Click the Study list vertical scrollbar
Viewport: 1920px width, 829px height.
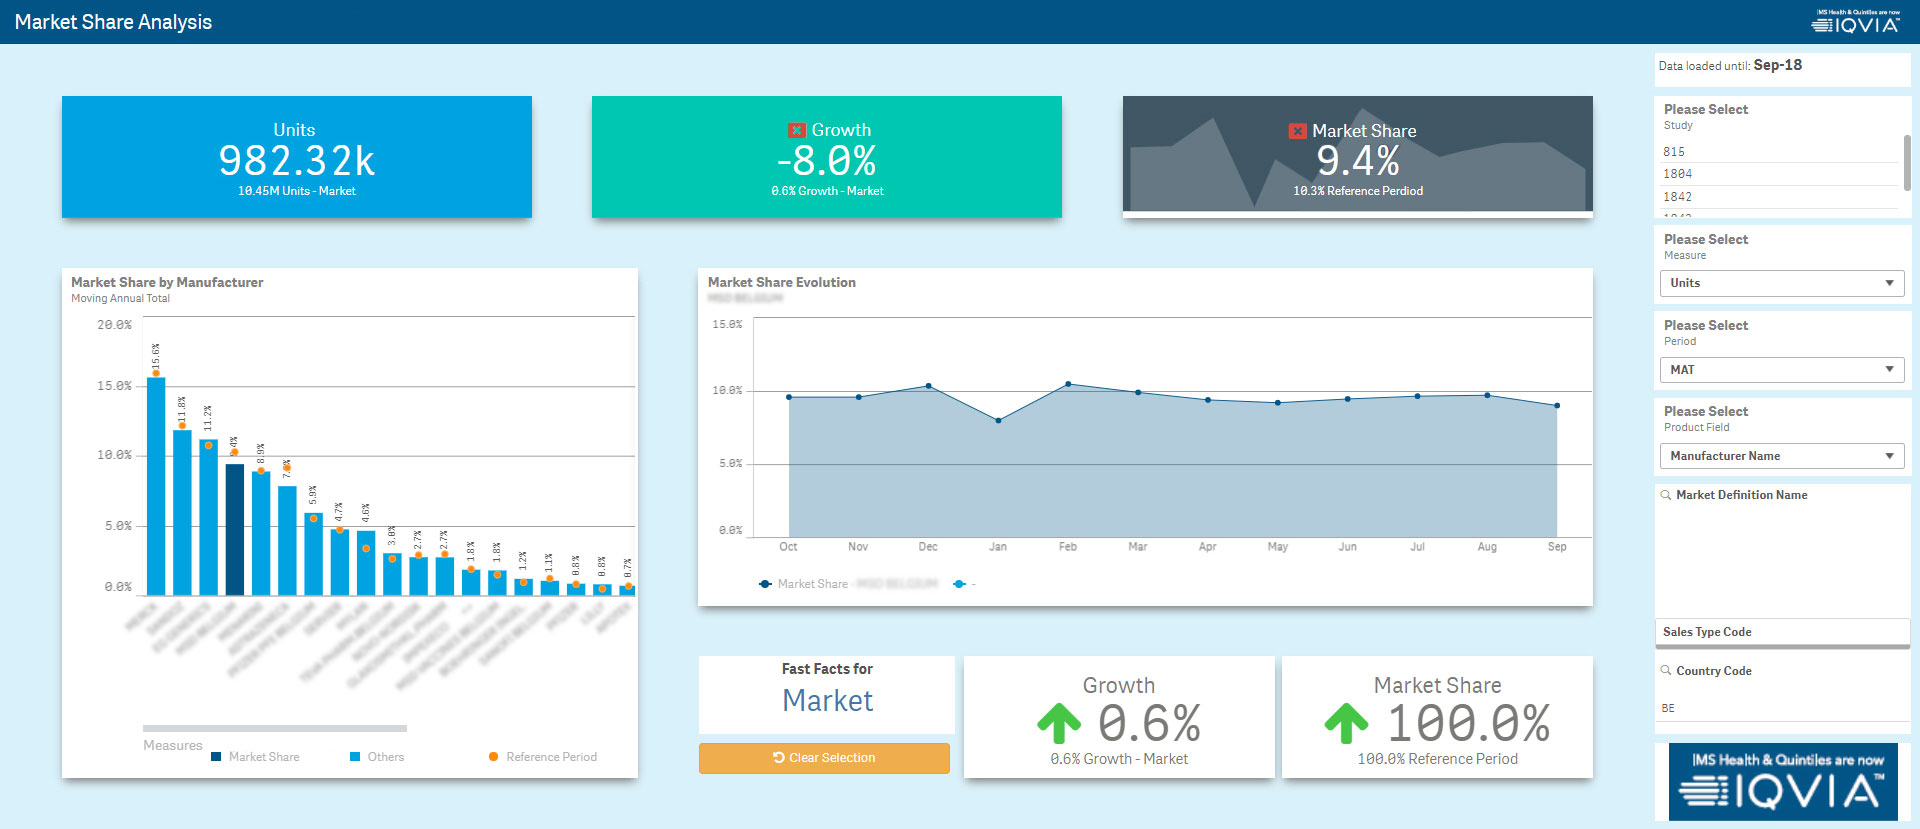tap(1907, 162)
